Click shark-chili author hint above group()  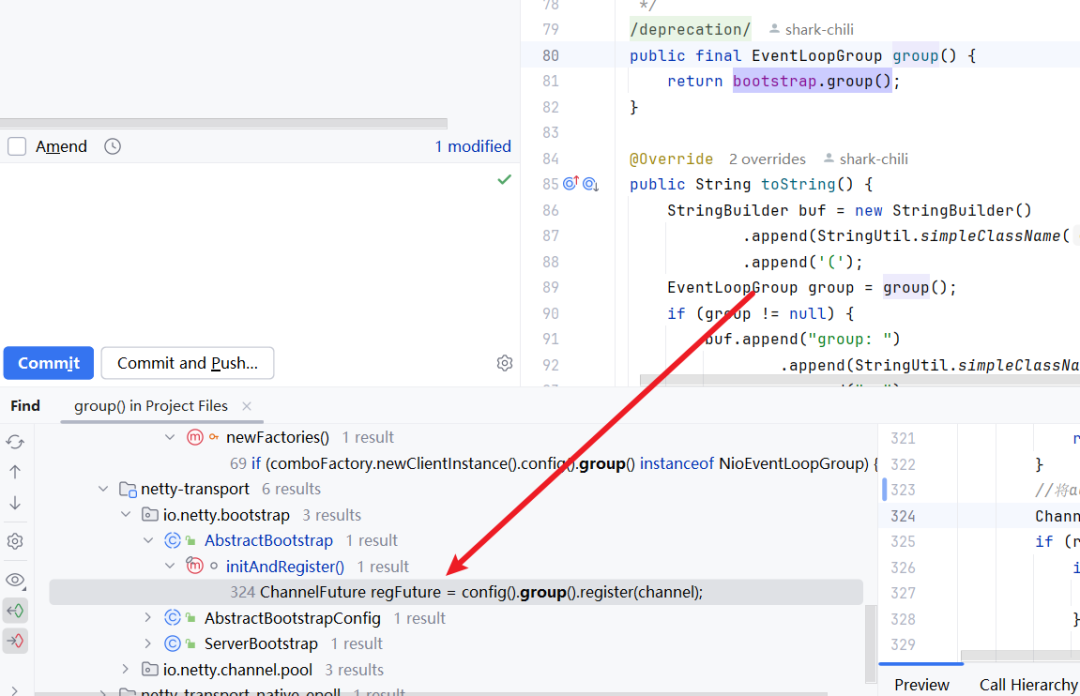[x=811, y=30]
